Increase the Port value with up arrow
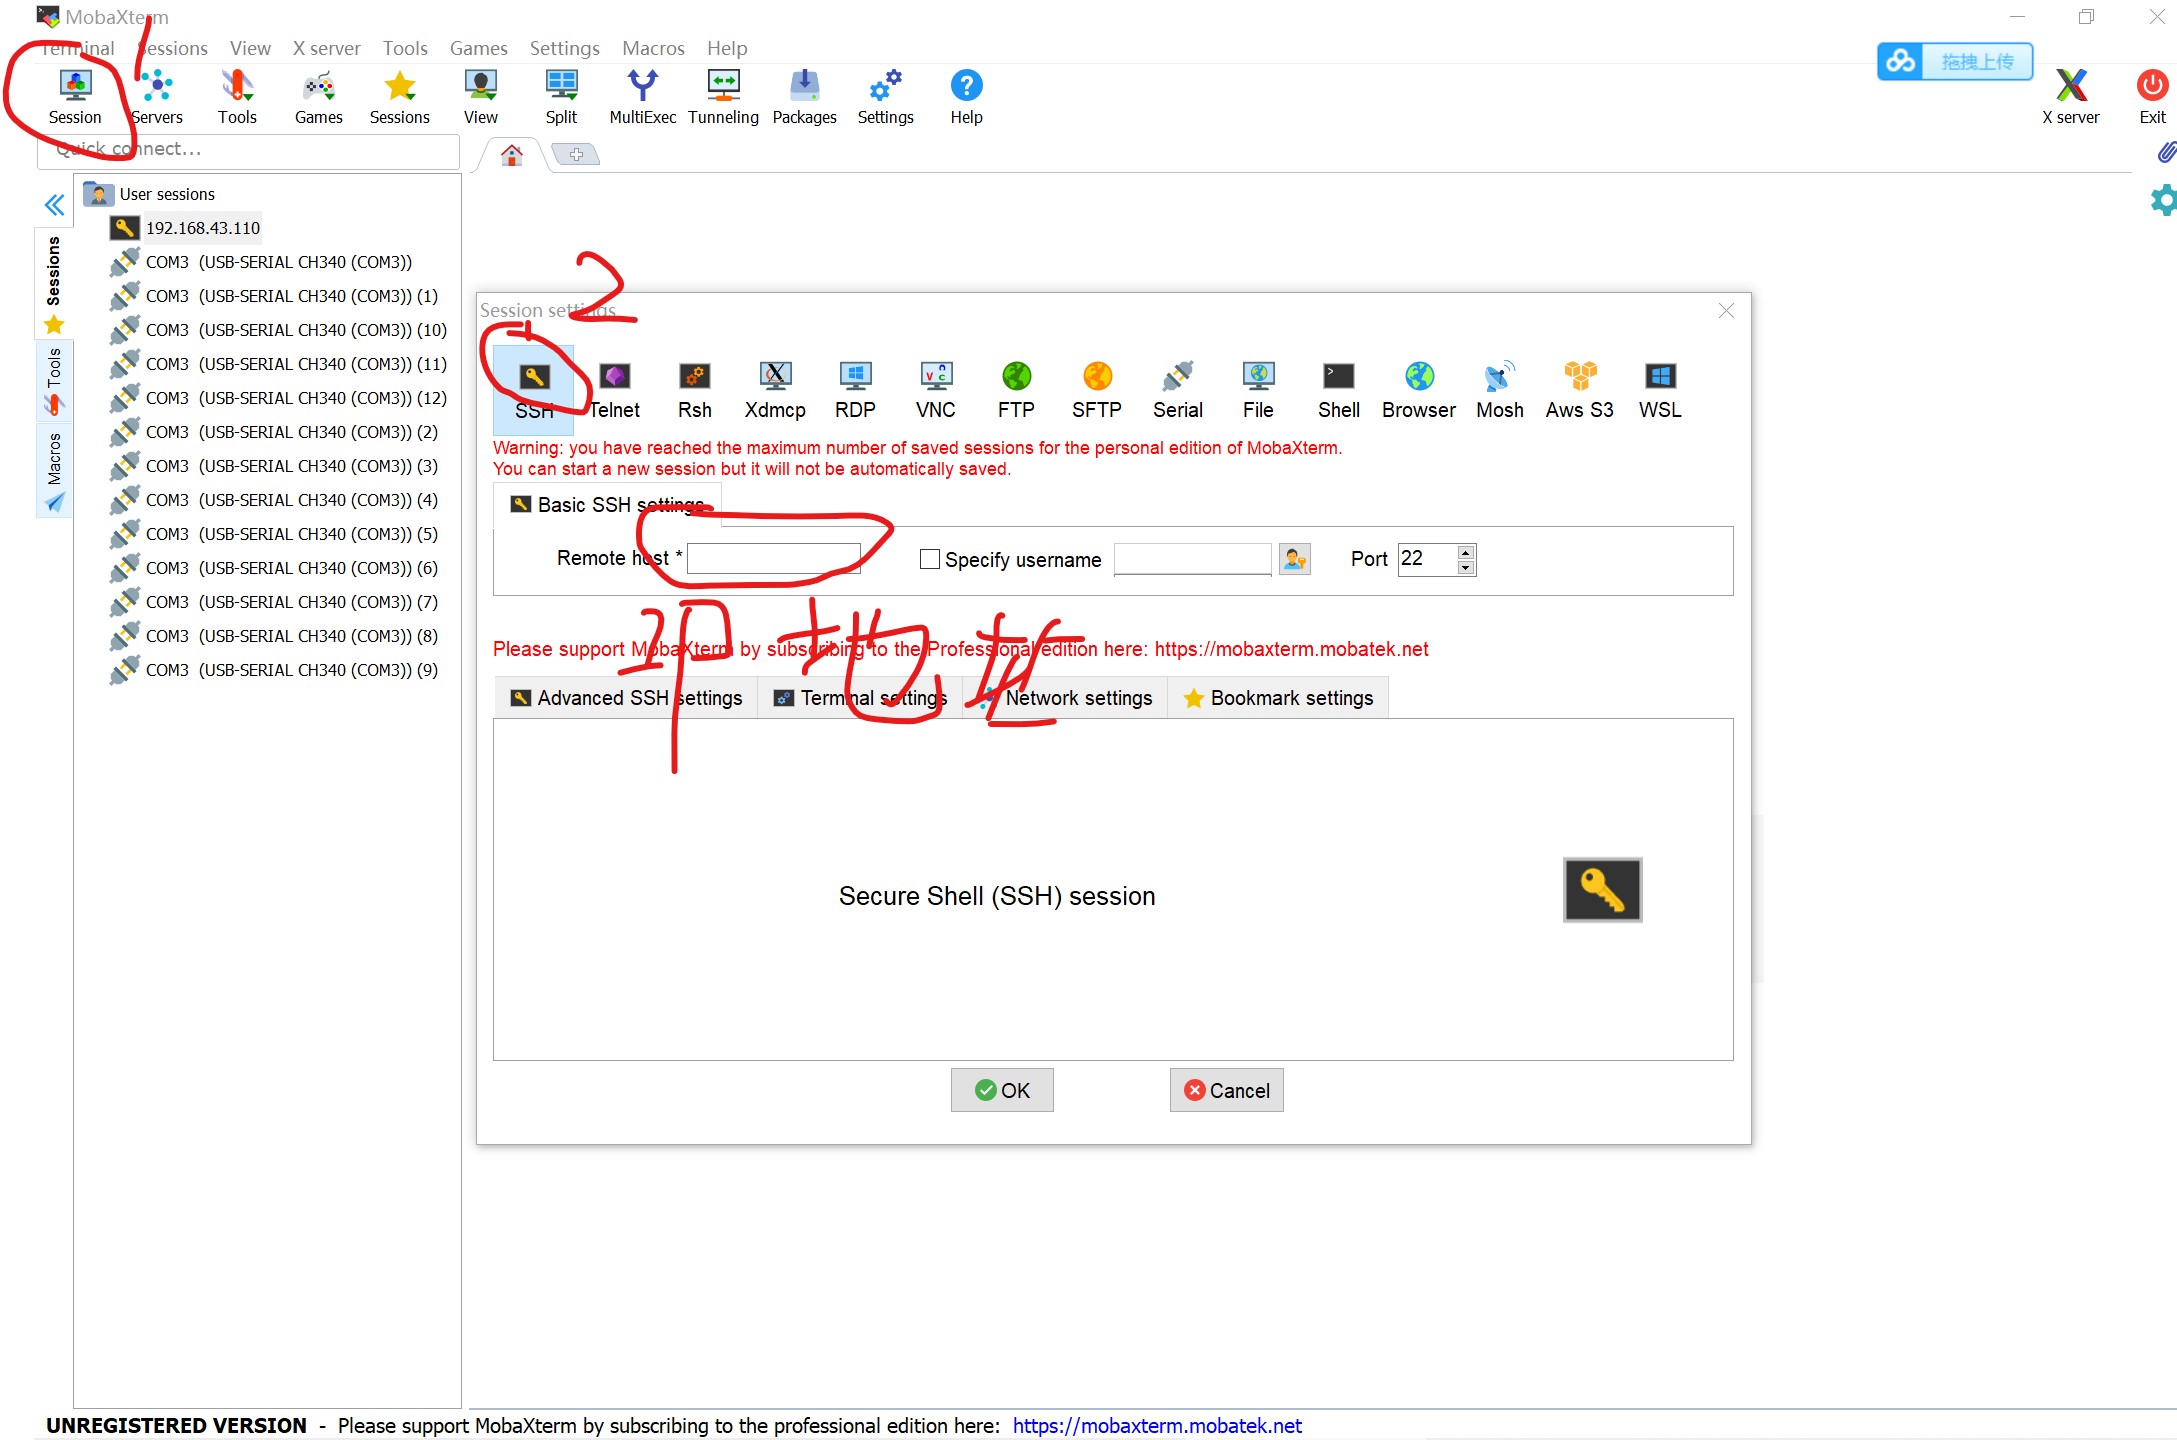Viewport: 2177px width, 1440px height. [1465, 552]
